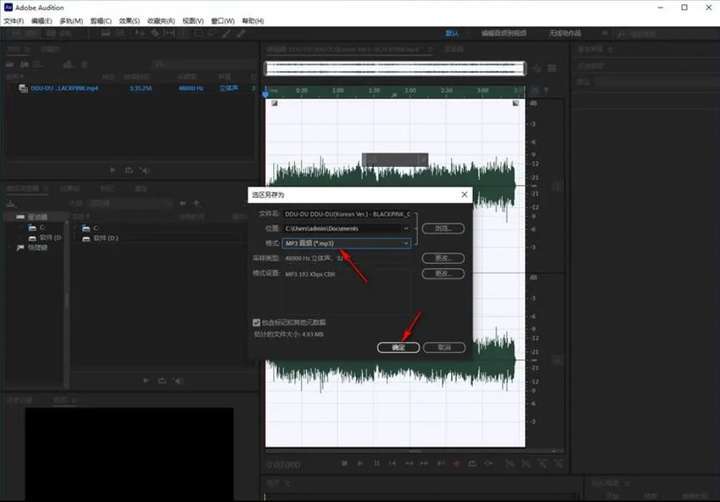Play preview in the Media Browser panel
Screen dimensions: 720x502
(146, 381)
